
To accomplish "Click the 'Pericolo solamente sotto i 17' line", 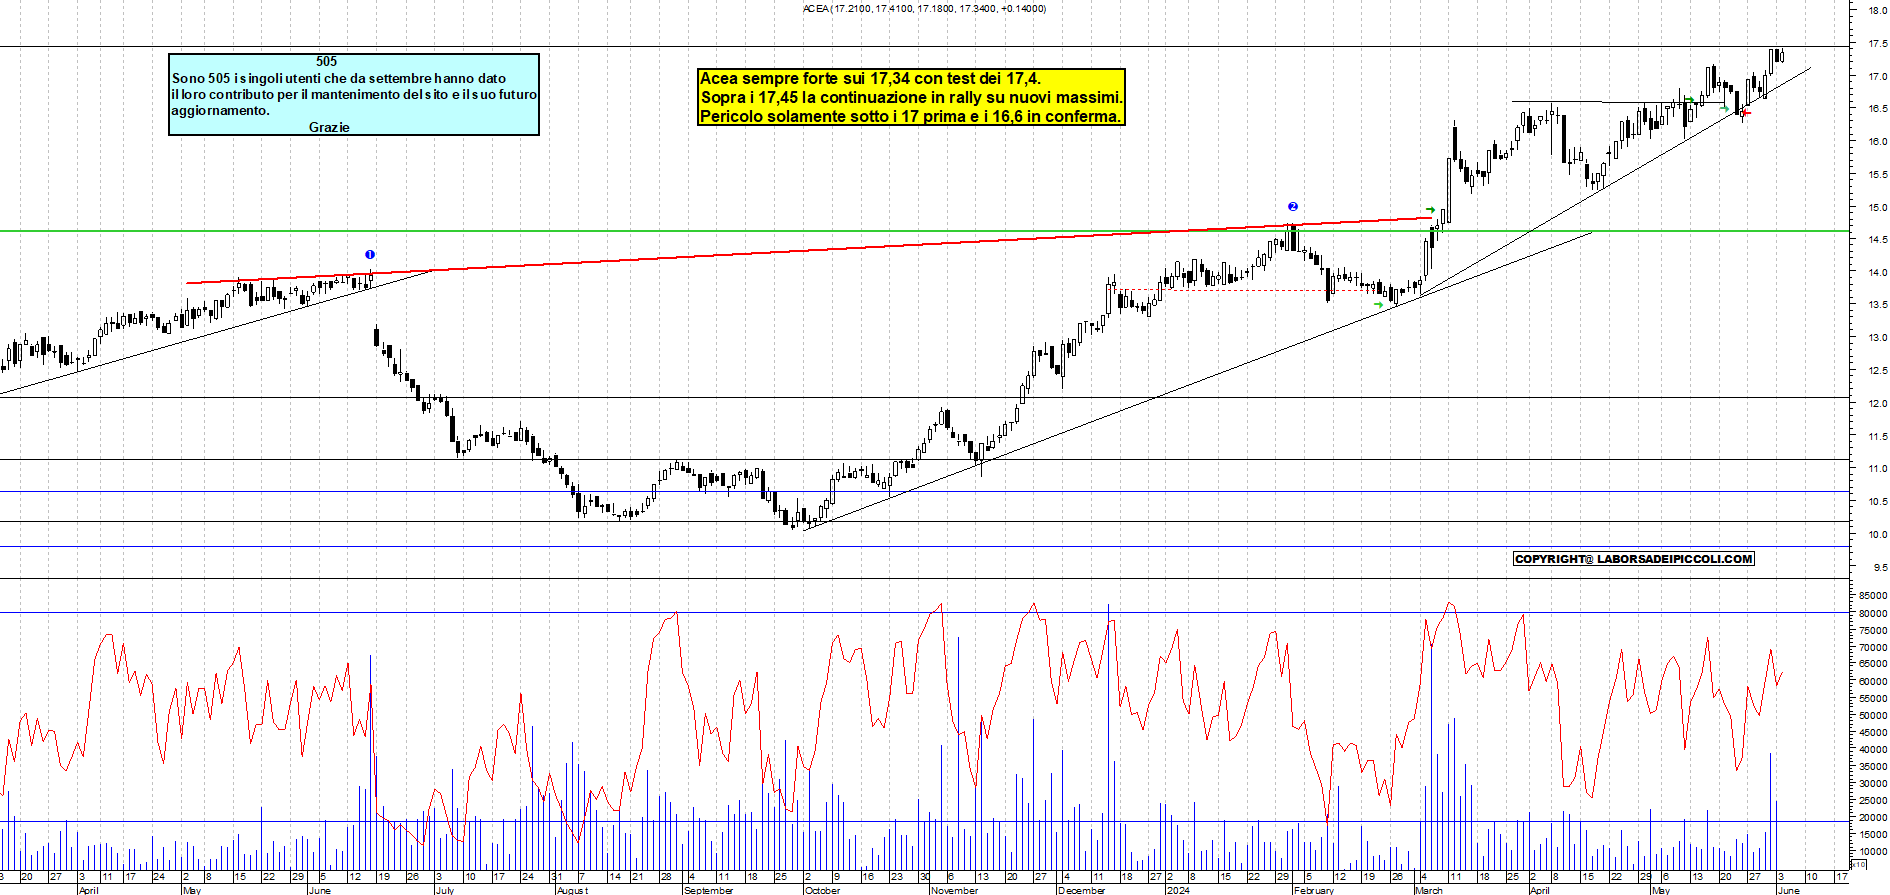I will click(910, 116).
